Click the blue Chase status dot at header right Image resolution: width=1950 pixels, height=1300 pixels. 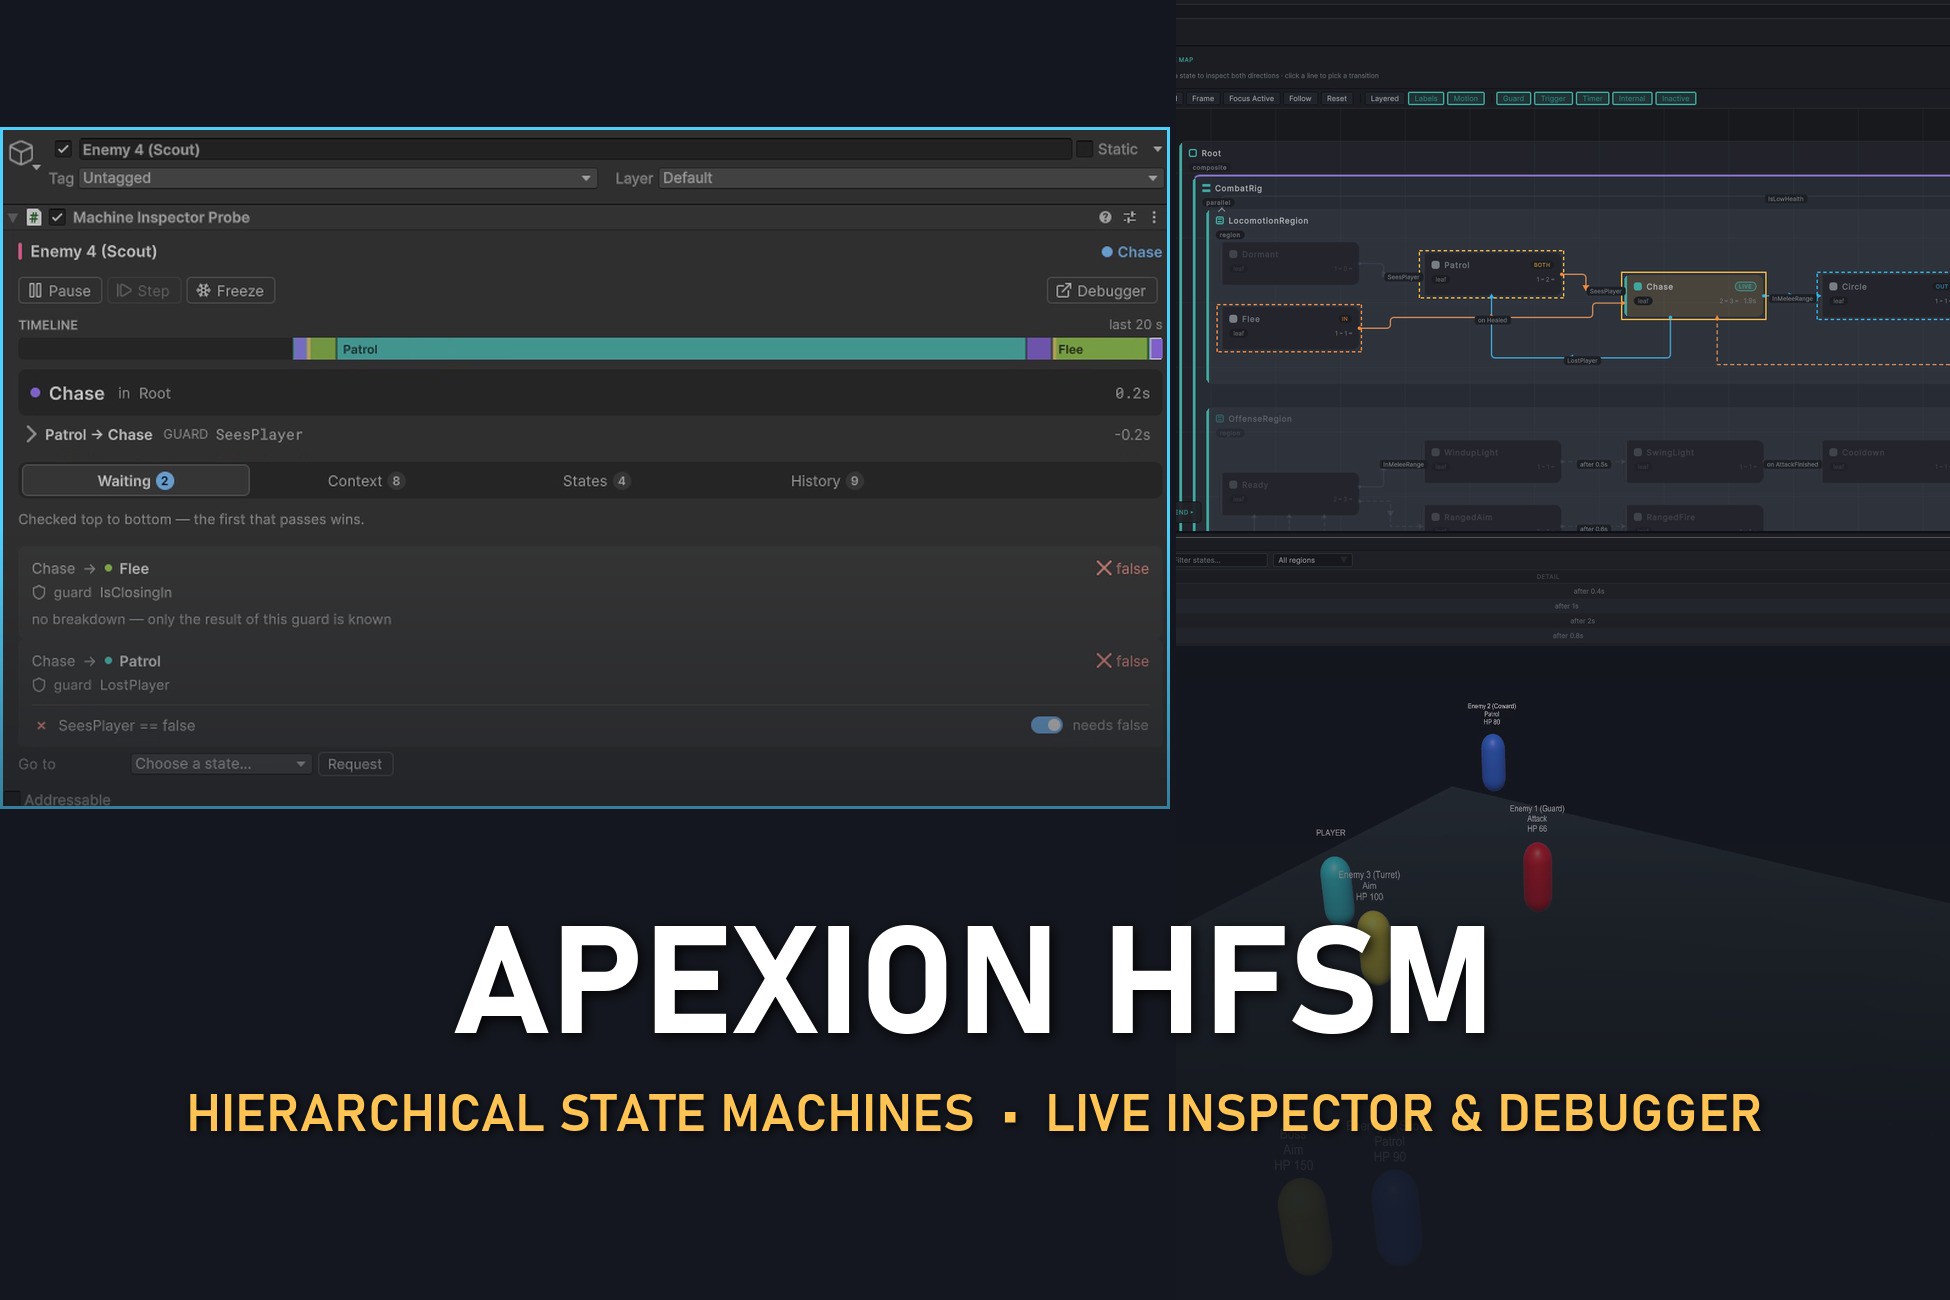(1107, 252)
